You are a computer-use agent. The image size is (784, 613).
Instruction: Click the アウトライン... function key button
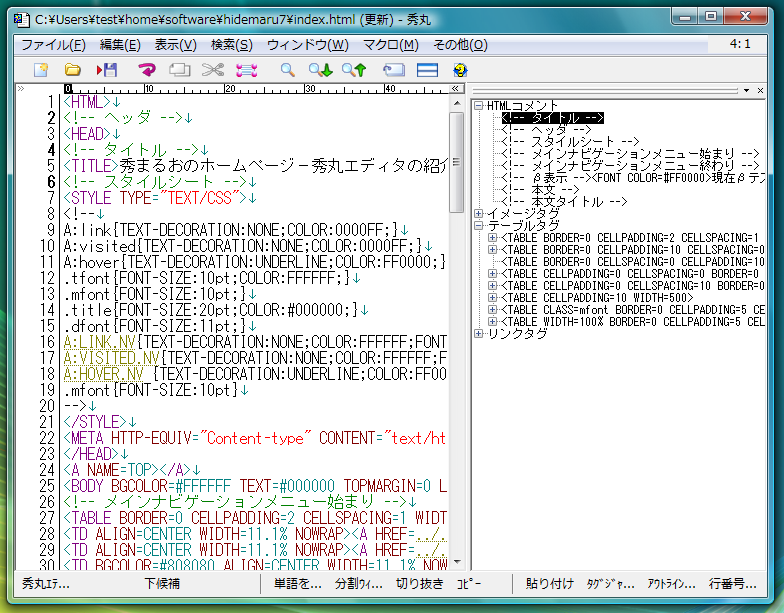click(672, 584)
